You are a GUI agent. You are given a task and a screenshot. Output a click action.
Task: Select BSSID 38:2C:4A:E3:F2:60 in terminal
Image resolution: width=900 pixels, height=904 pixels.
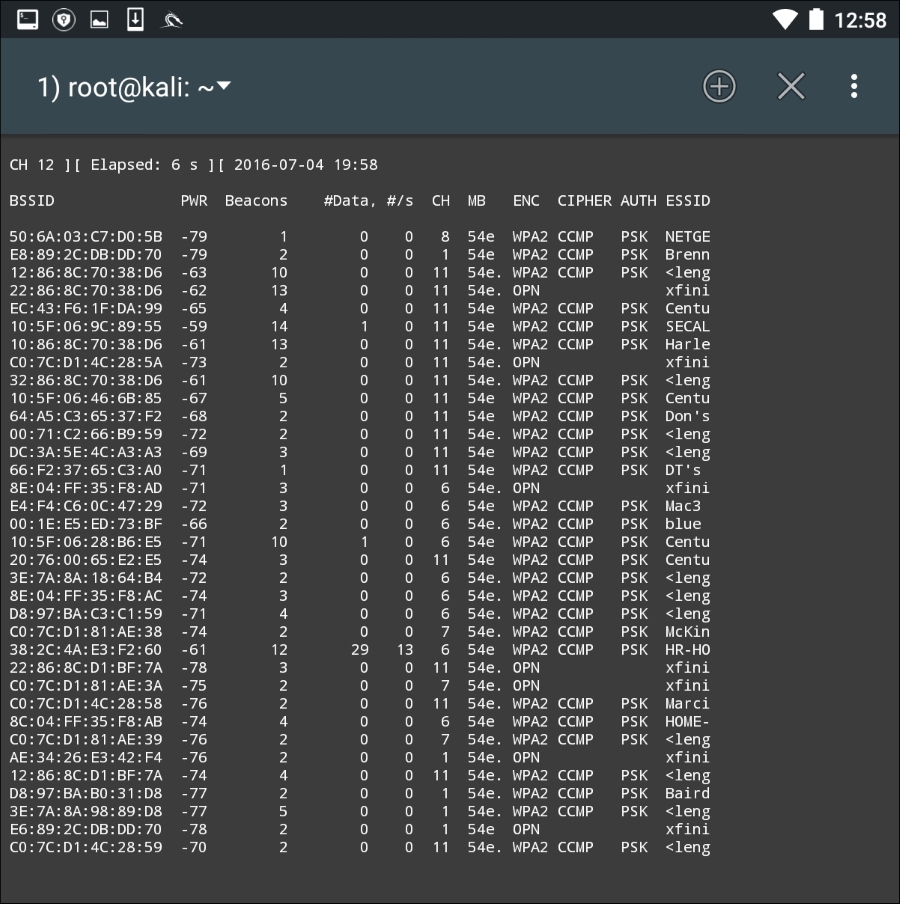[86, 650]
